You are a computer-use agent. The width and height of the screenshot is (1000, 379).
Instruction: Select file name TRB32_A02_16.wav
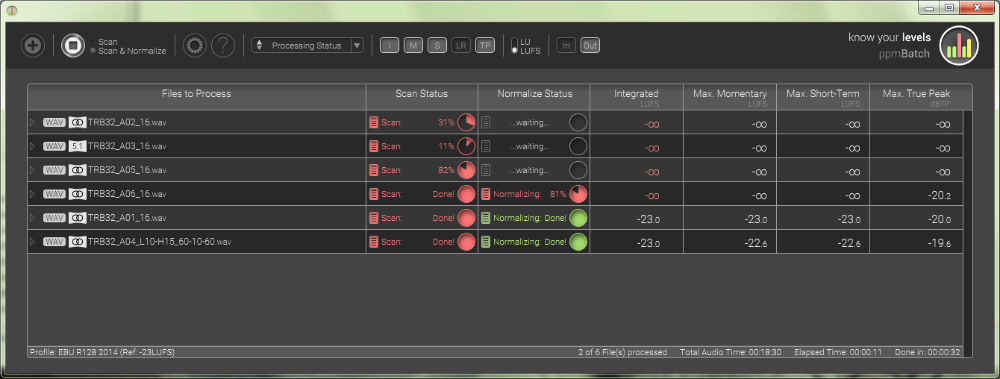click(x=127, y=123)
